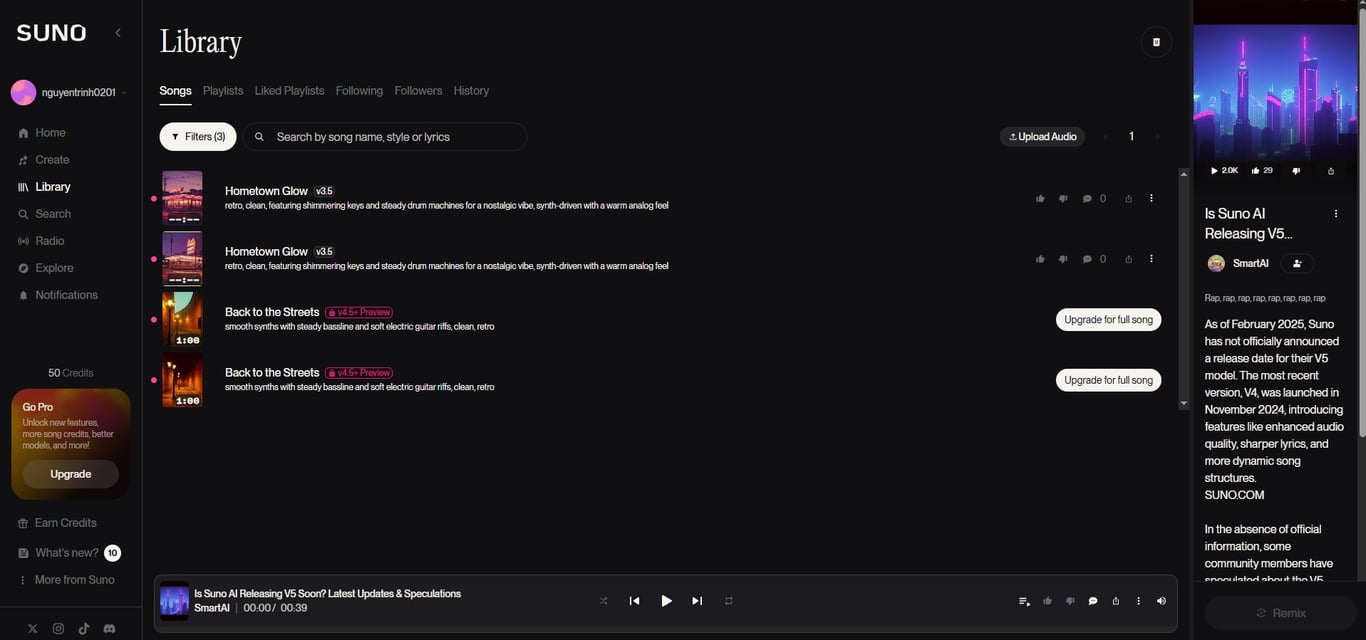Open more options for lower Hometown Glow
This screenshot has width=1366, height=640.
point(1151,258)
